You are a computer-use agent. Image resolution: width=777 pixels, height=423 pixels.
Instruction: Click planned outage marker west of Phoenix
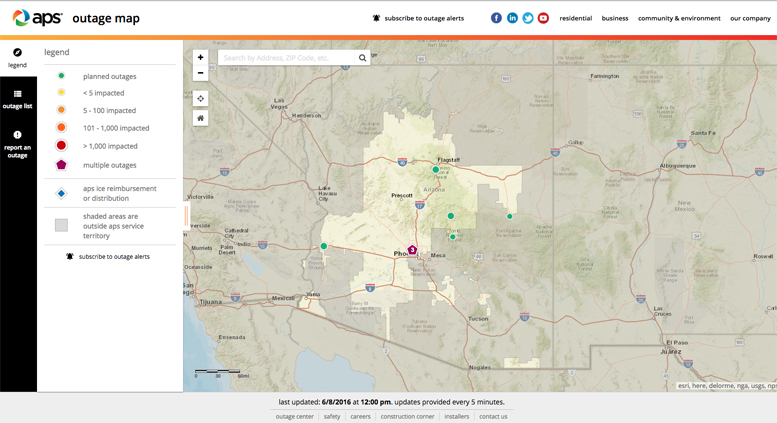(324, 246)
